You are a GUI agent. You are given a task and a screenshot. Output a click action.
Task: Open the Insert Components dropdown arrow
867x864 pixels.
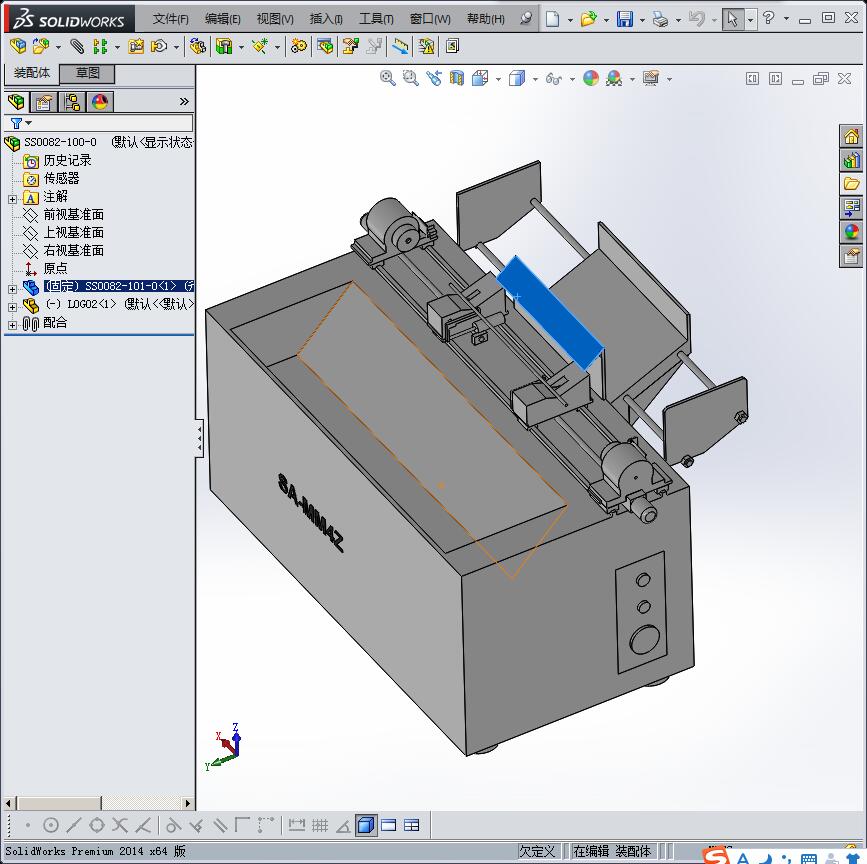58,48
